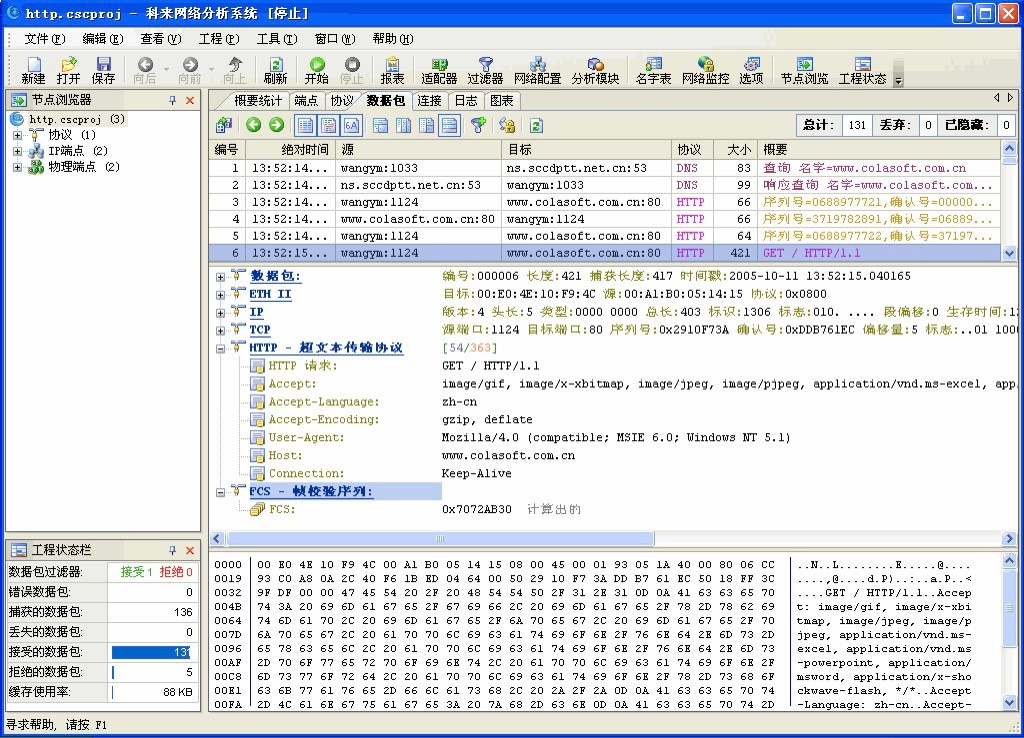Viewport: 1024px width, 738px height.
Task: Select the Host field row
Action: (x=413, y=455)
